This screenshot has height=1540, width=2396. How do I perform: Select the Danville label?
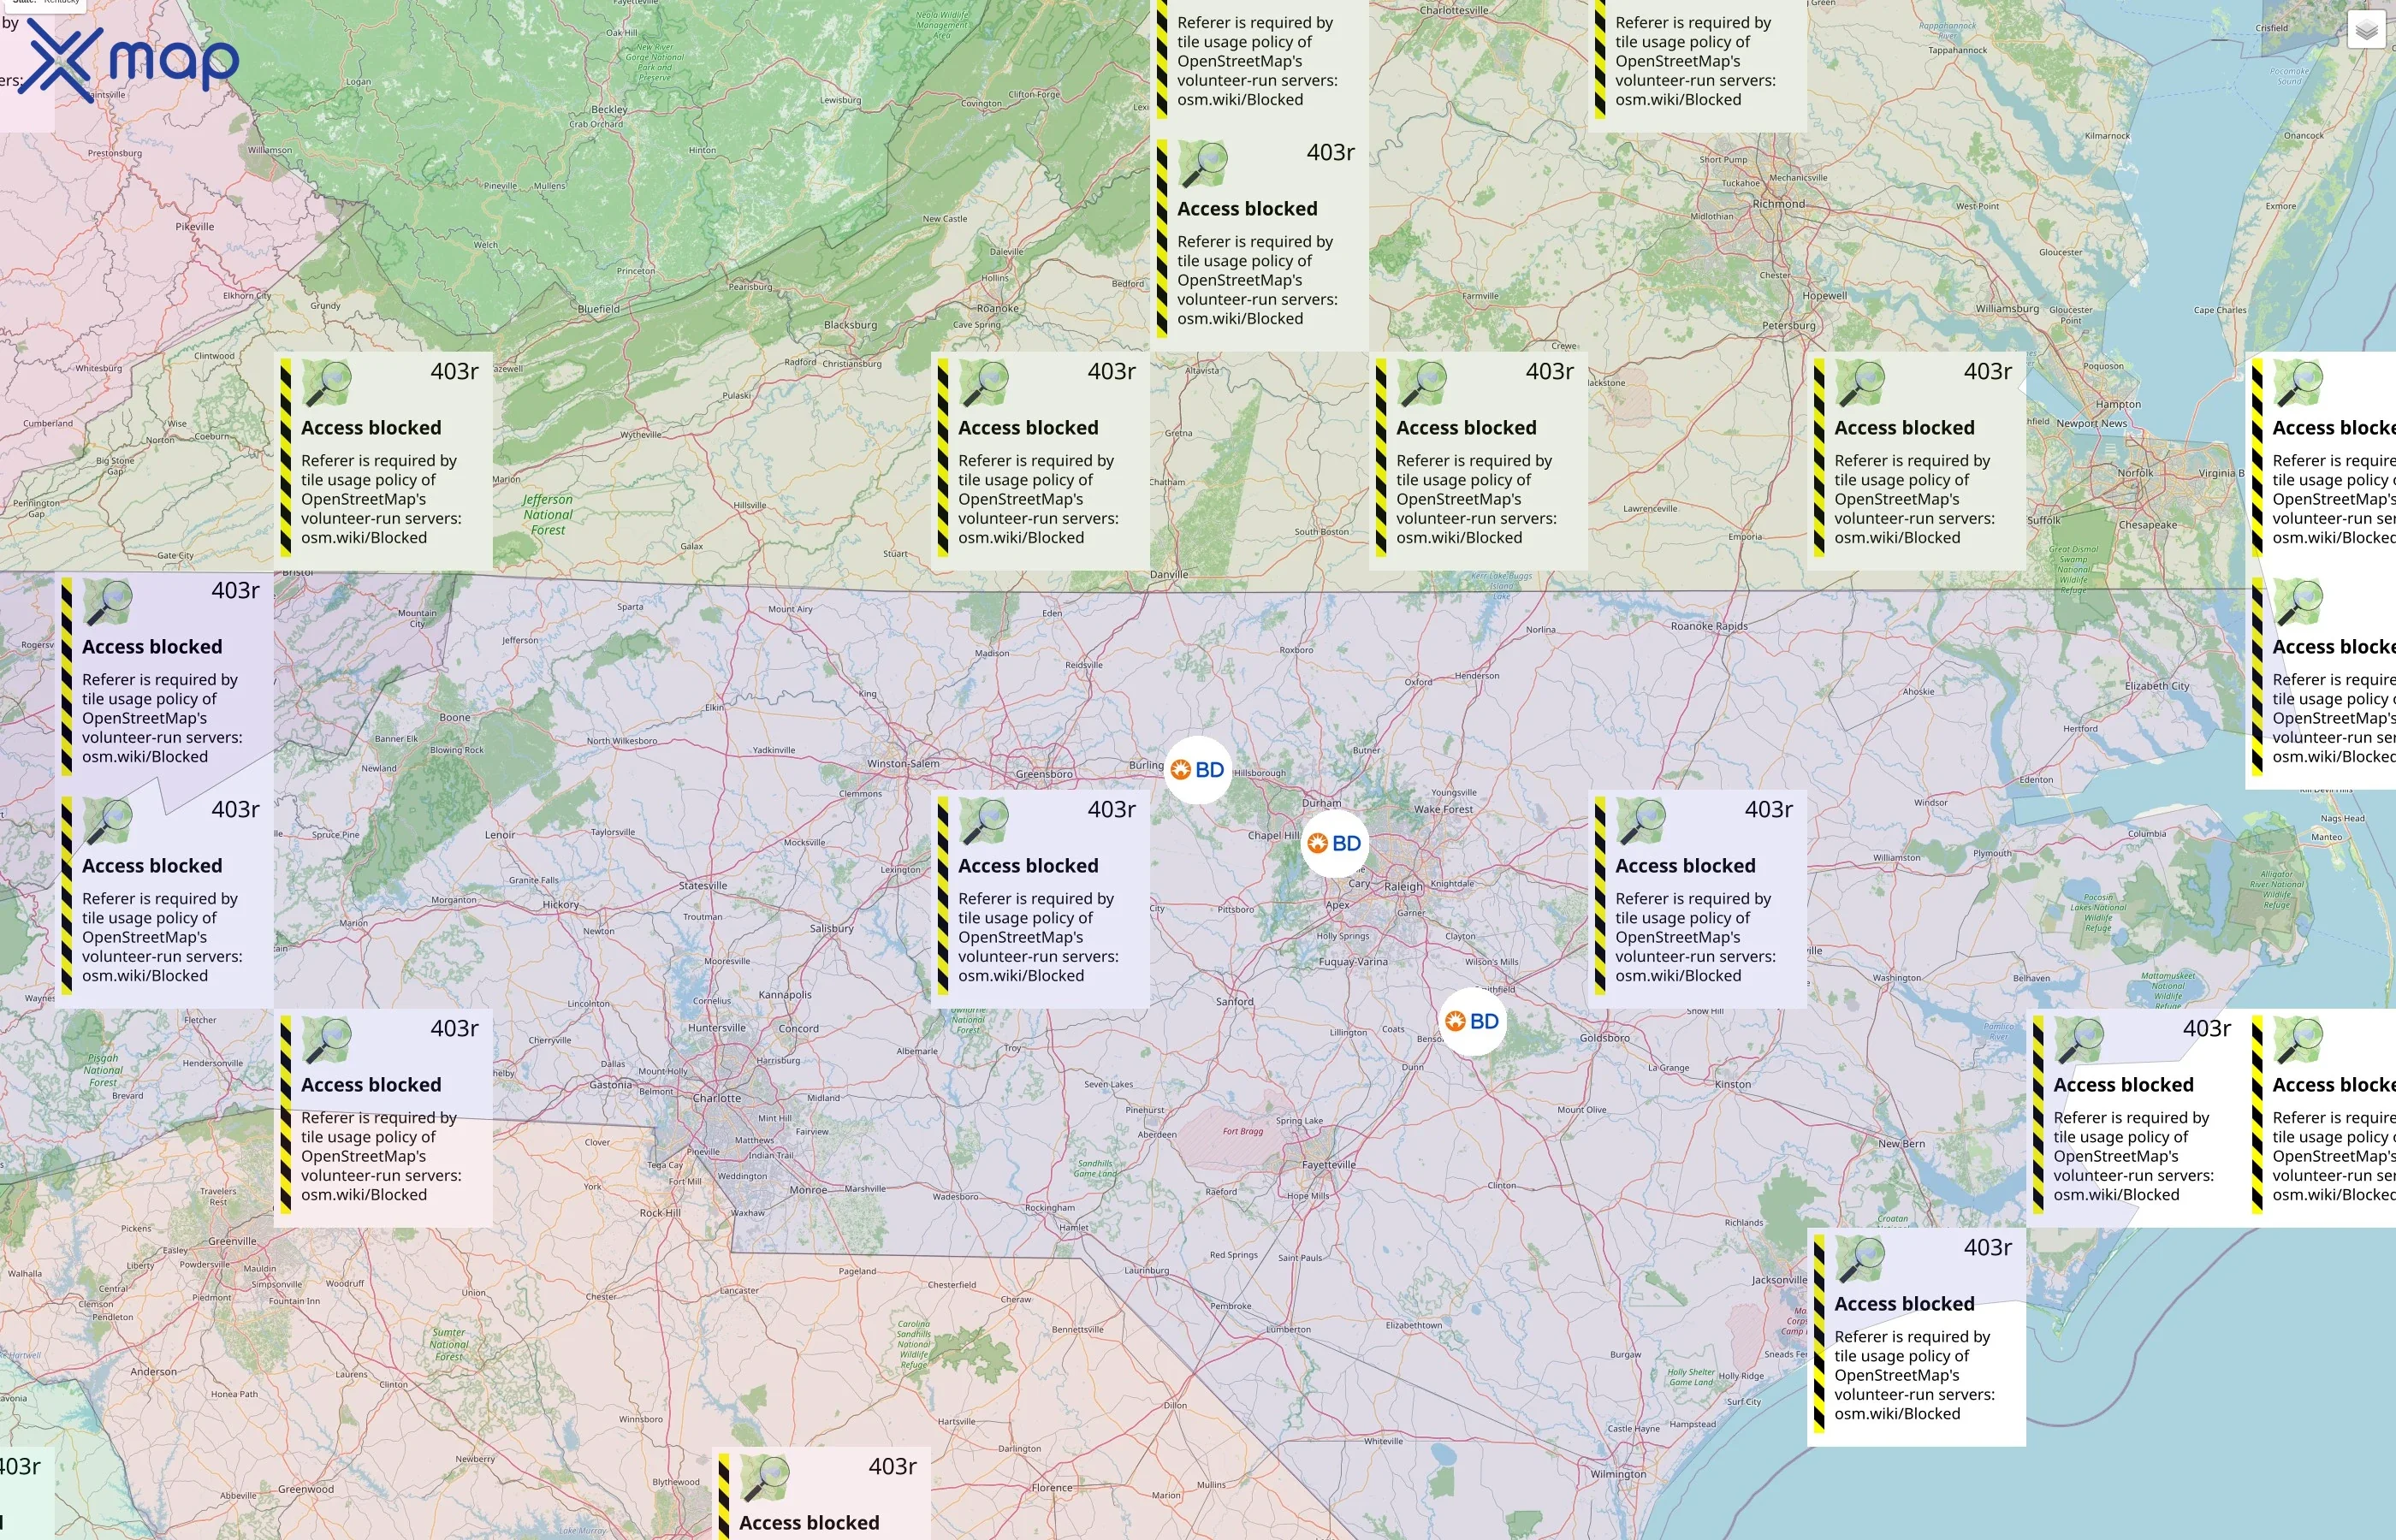[x=1169, y=575]
